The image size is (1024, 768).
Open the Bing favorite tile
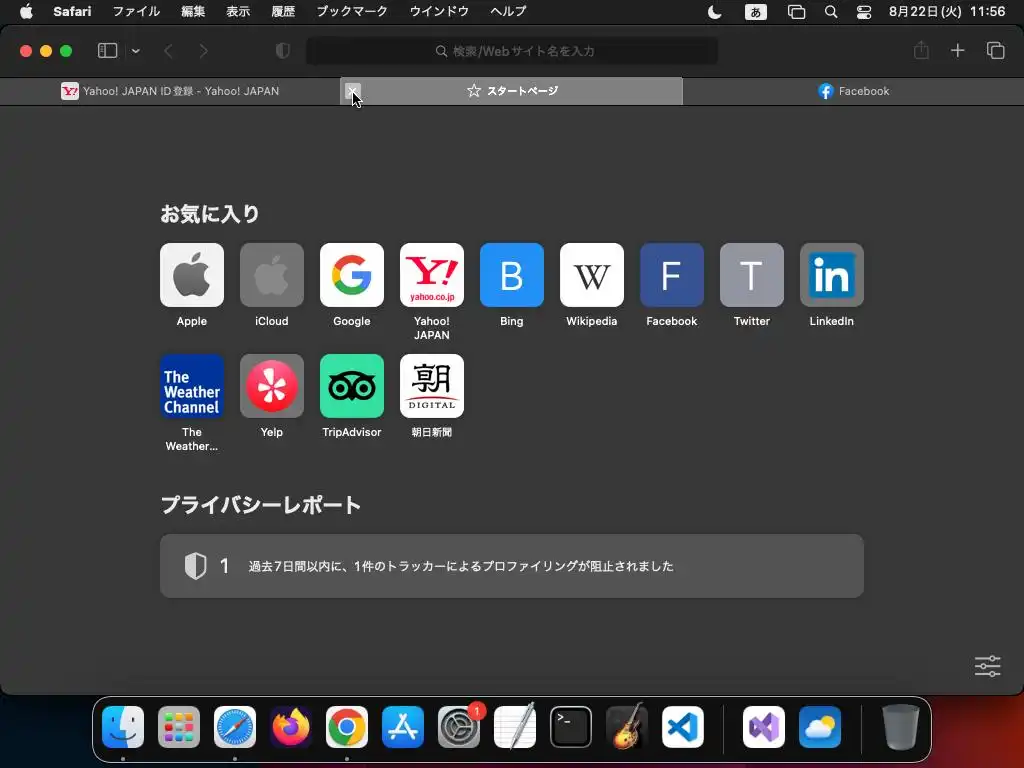(511, 275)
